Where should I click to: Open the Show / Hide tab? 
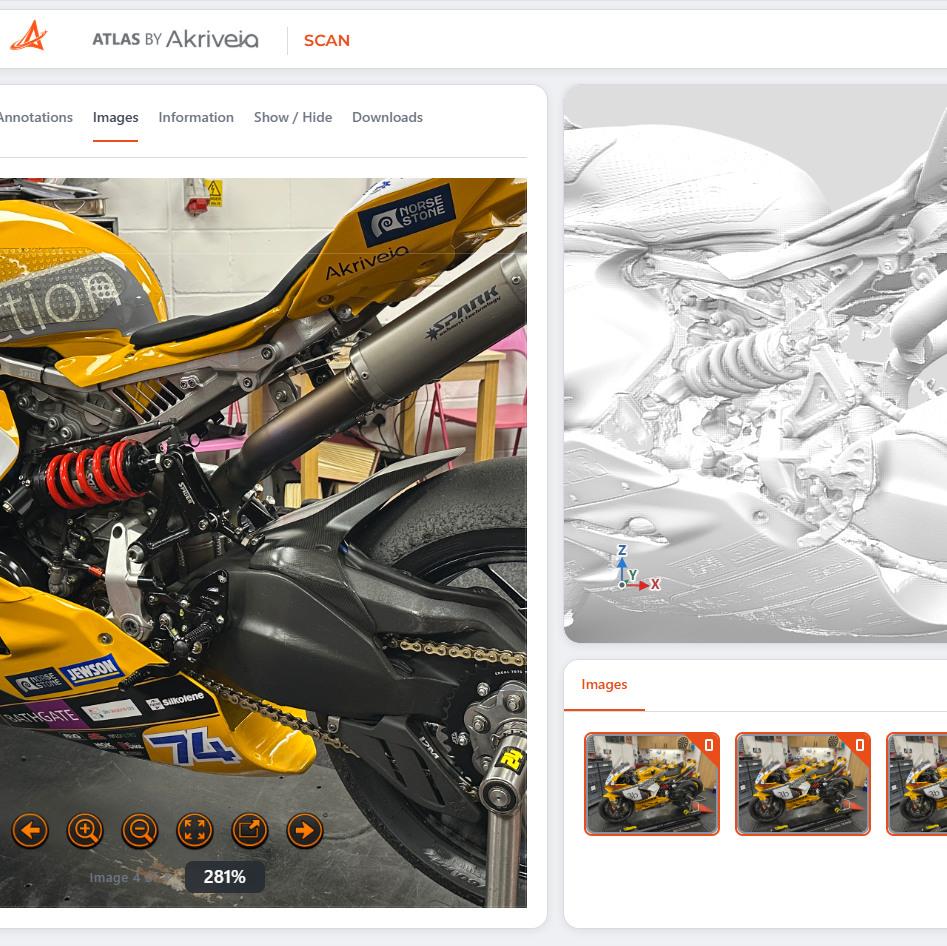pyautogui.click(x=293, y=117)
